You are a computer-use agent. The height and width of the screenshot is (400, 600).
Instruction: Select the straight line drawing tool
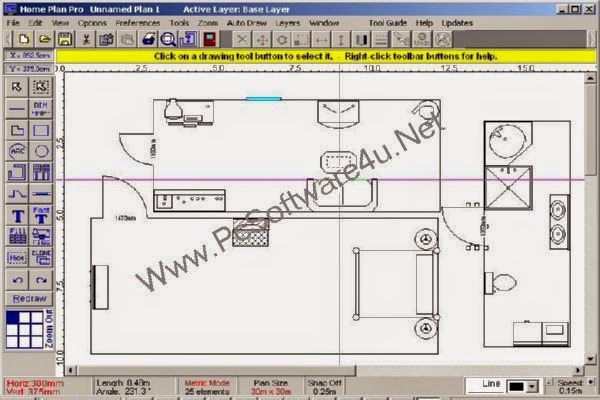pyautogui.click(x=17, y=109)
